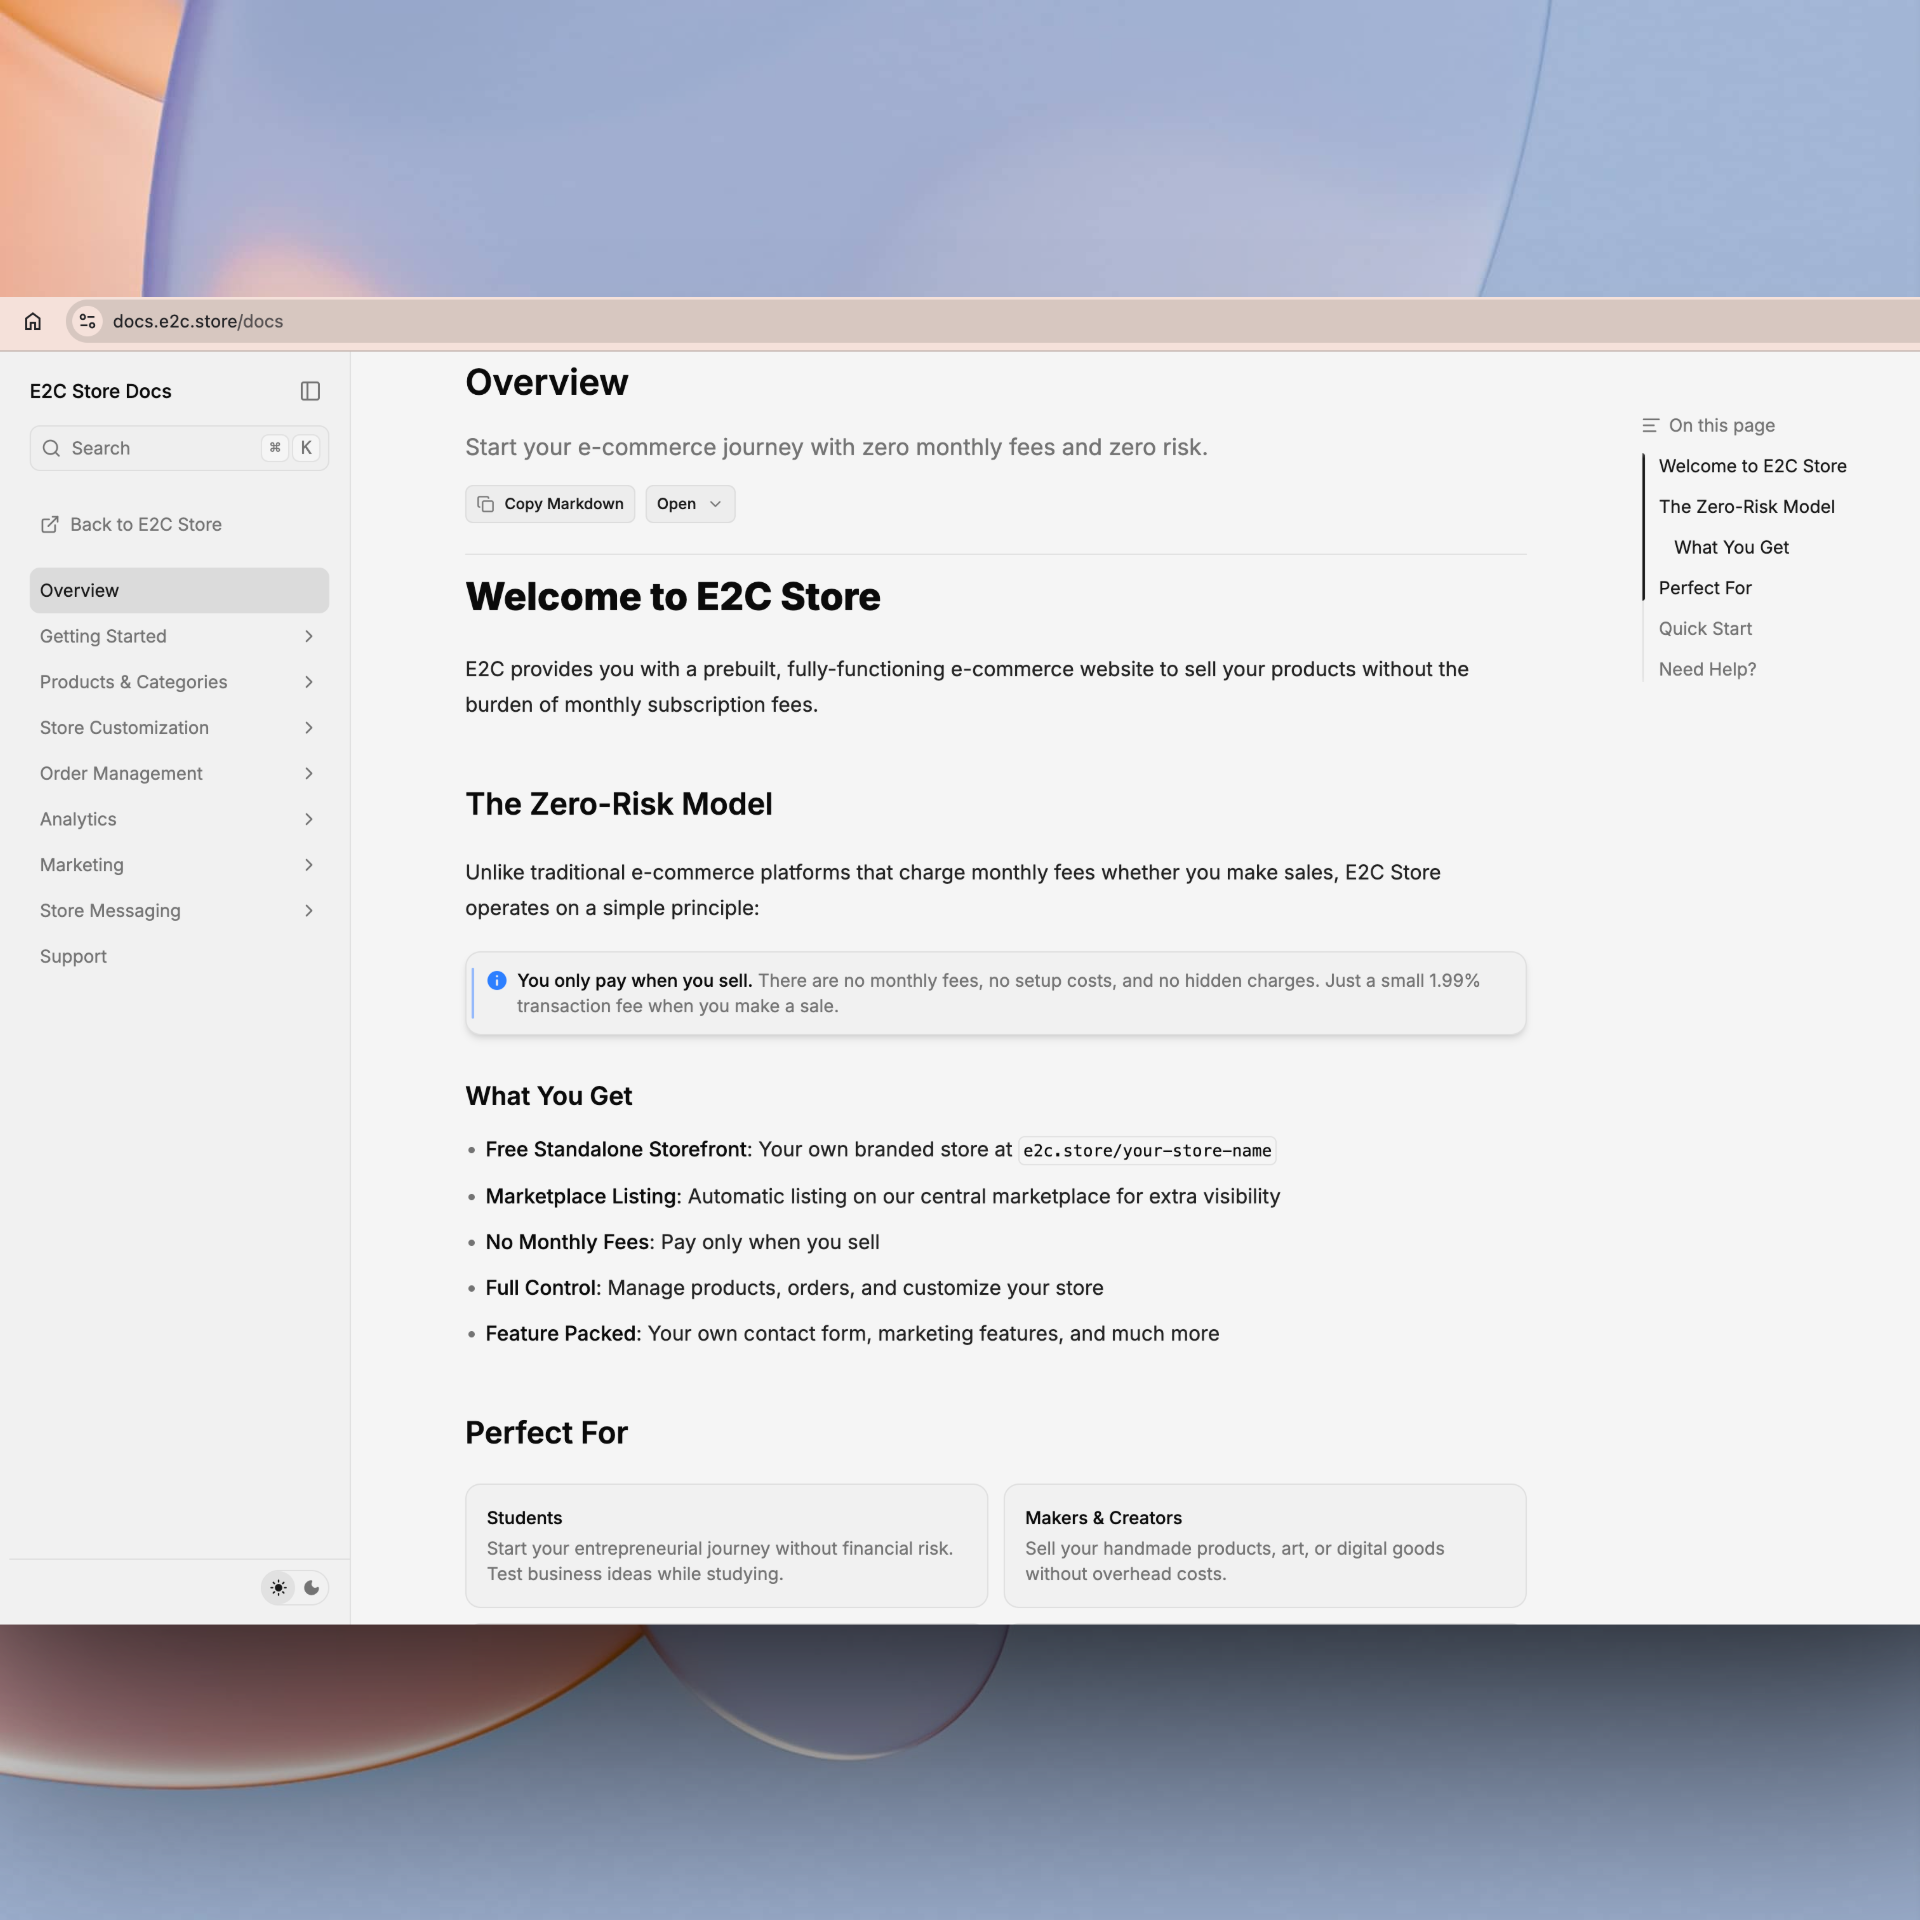Expand Products & Categories chevron
The width and height of the screenshot is (1920, 1920).
(x=308, y=682)
